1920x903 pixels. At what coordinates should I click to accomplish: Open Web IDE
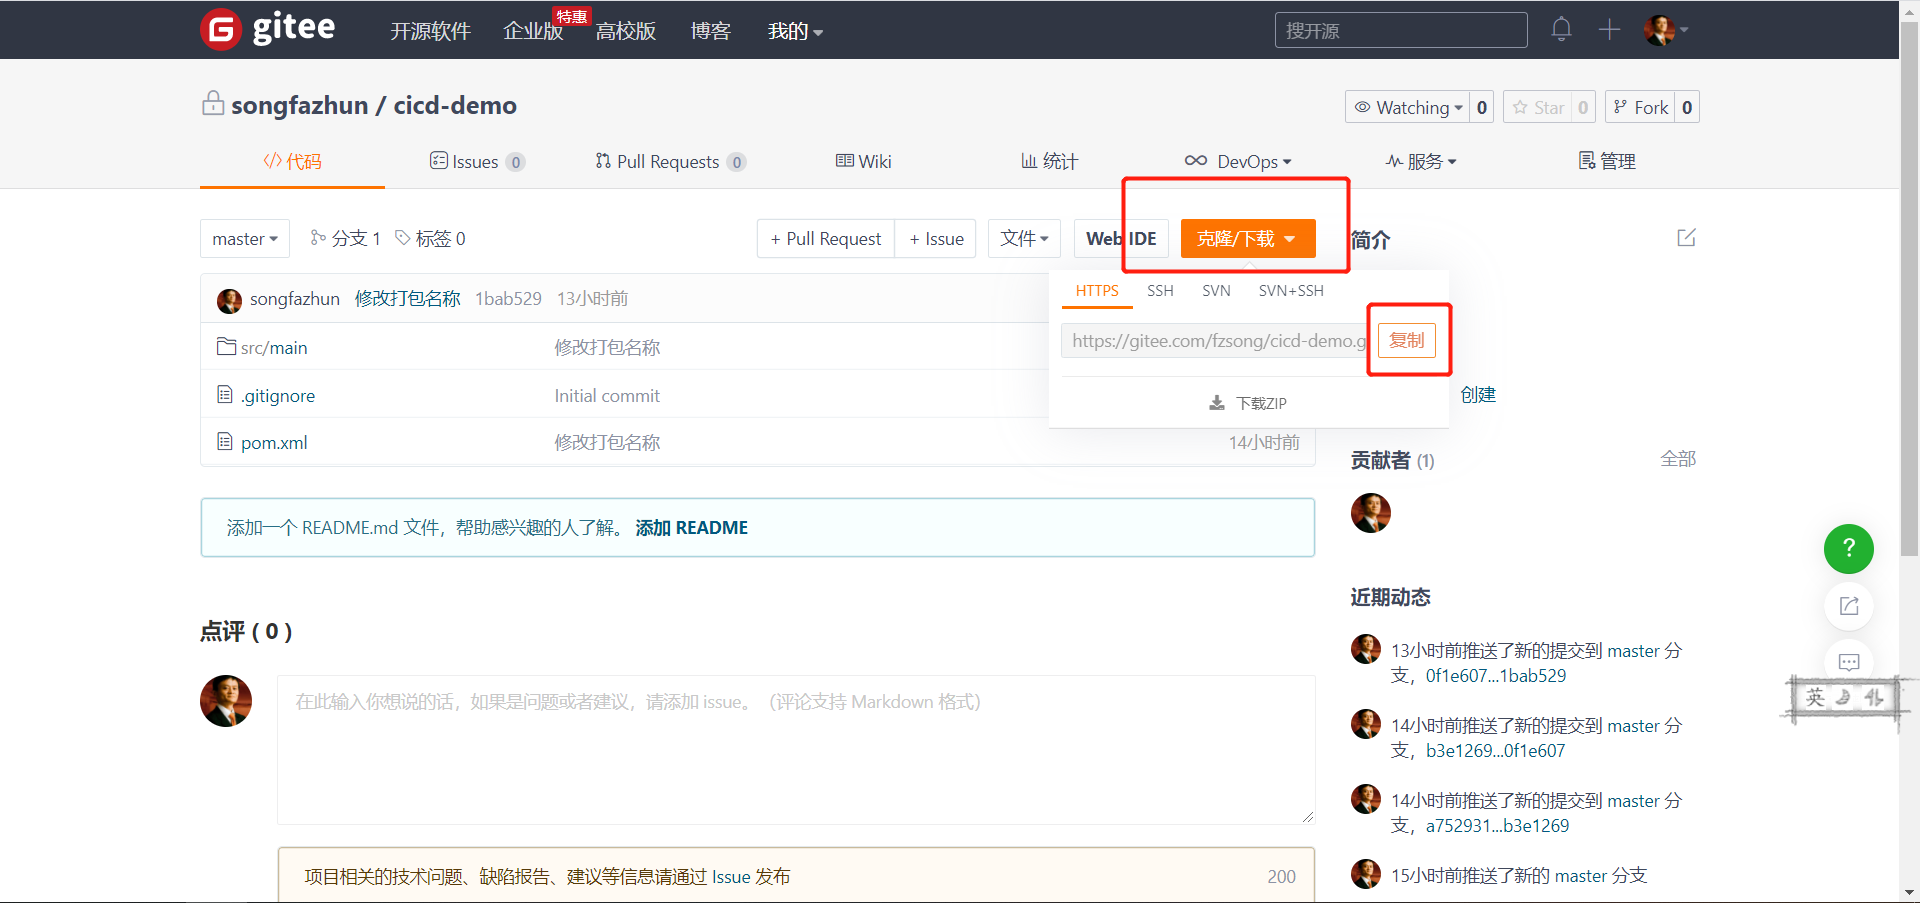tap(1121, 239)
